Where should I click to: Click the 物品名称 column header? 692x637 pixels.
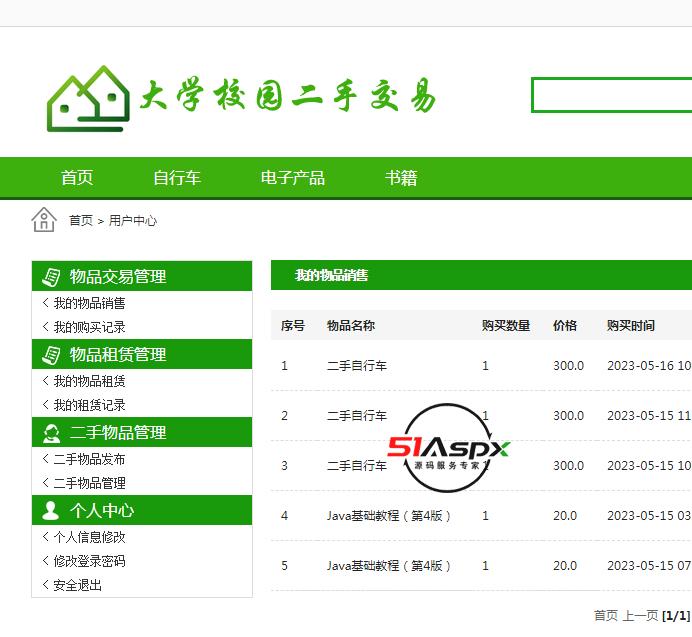coord(351,326)
